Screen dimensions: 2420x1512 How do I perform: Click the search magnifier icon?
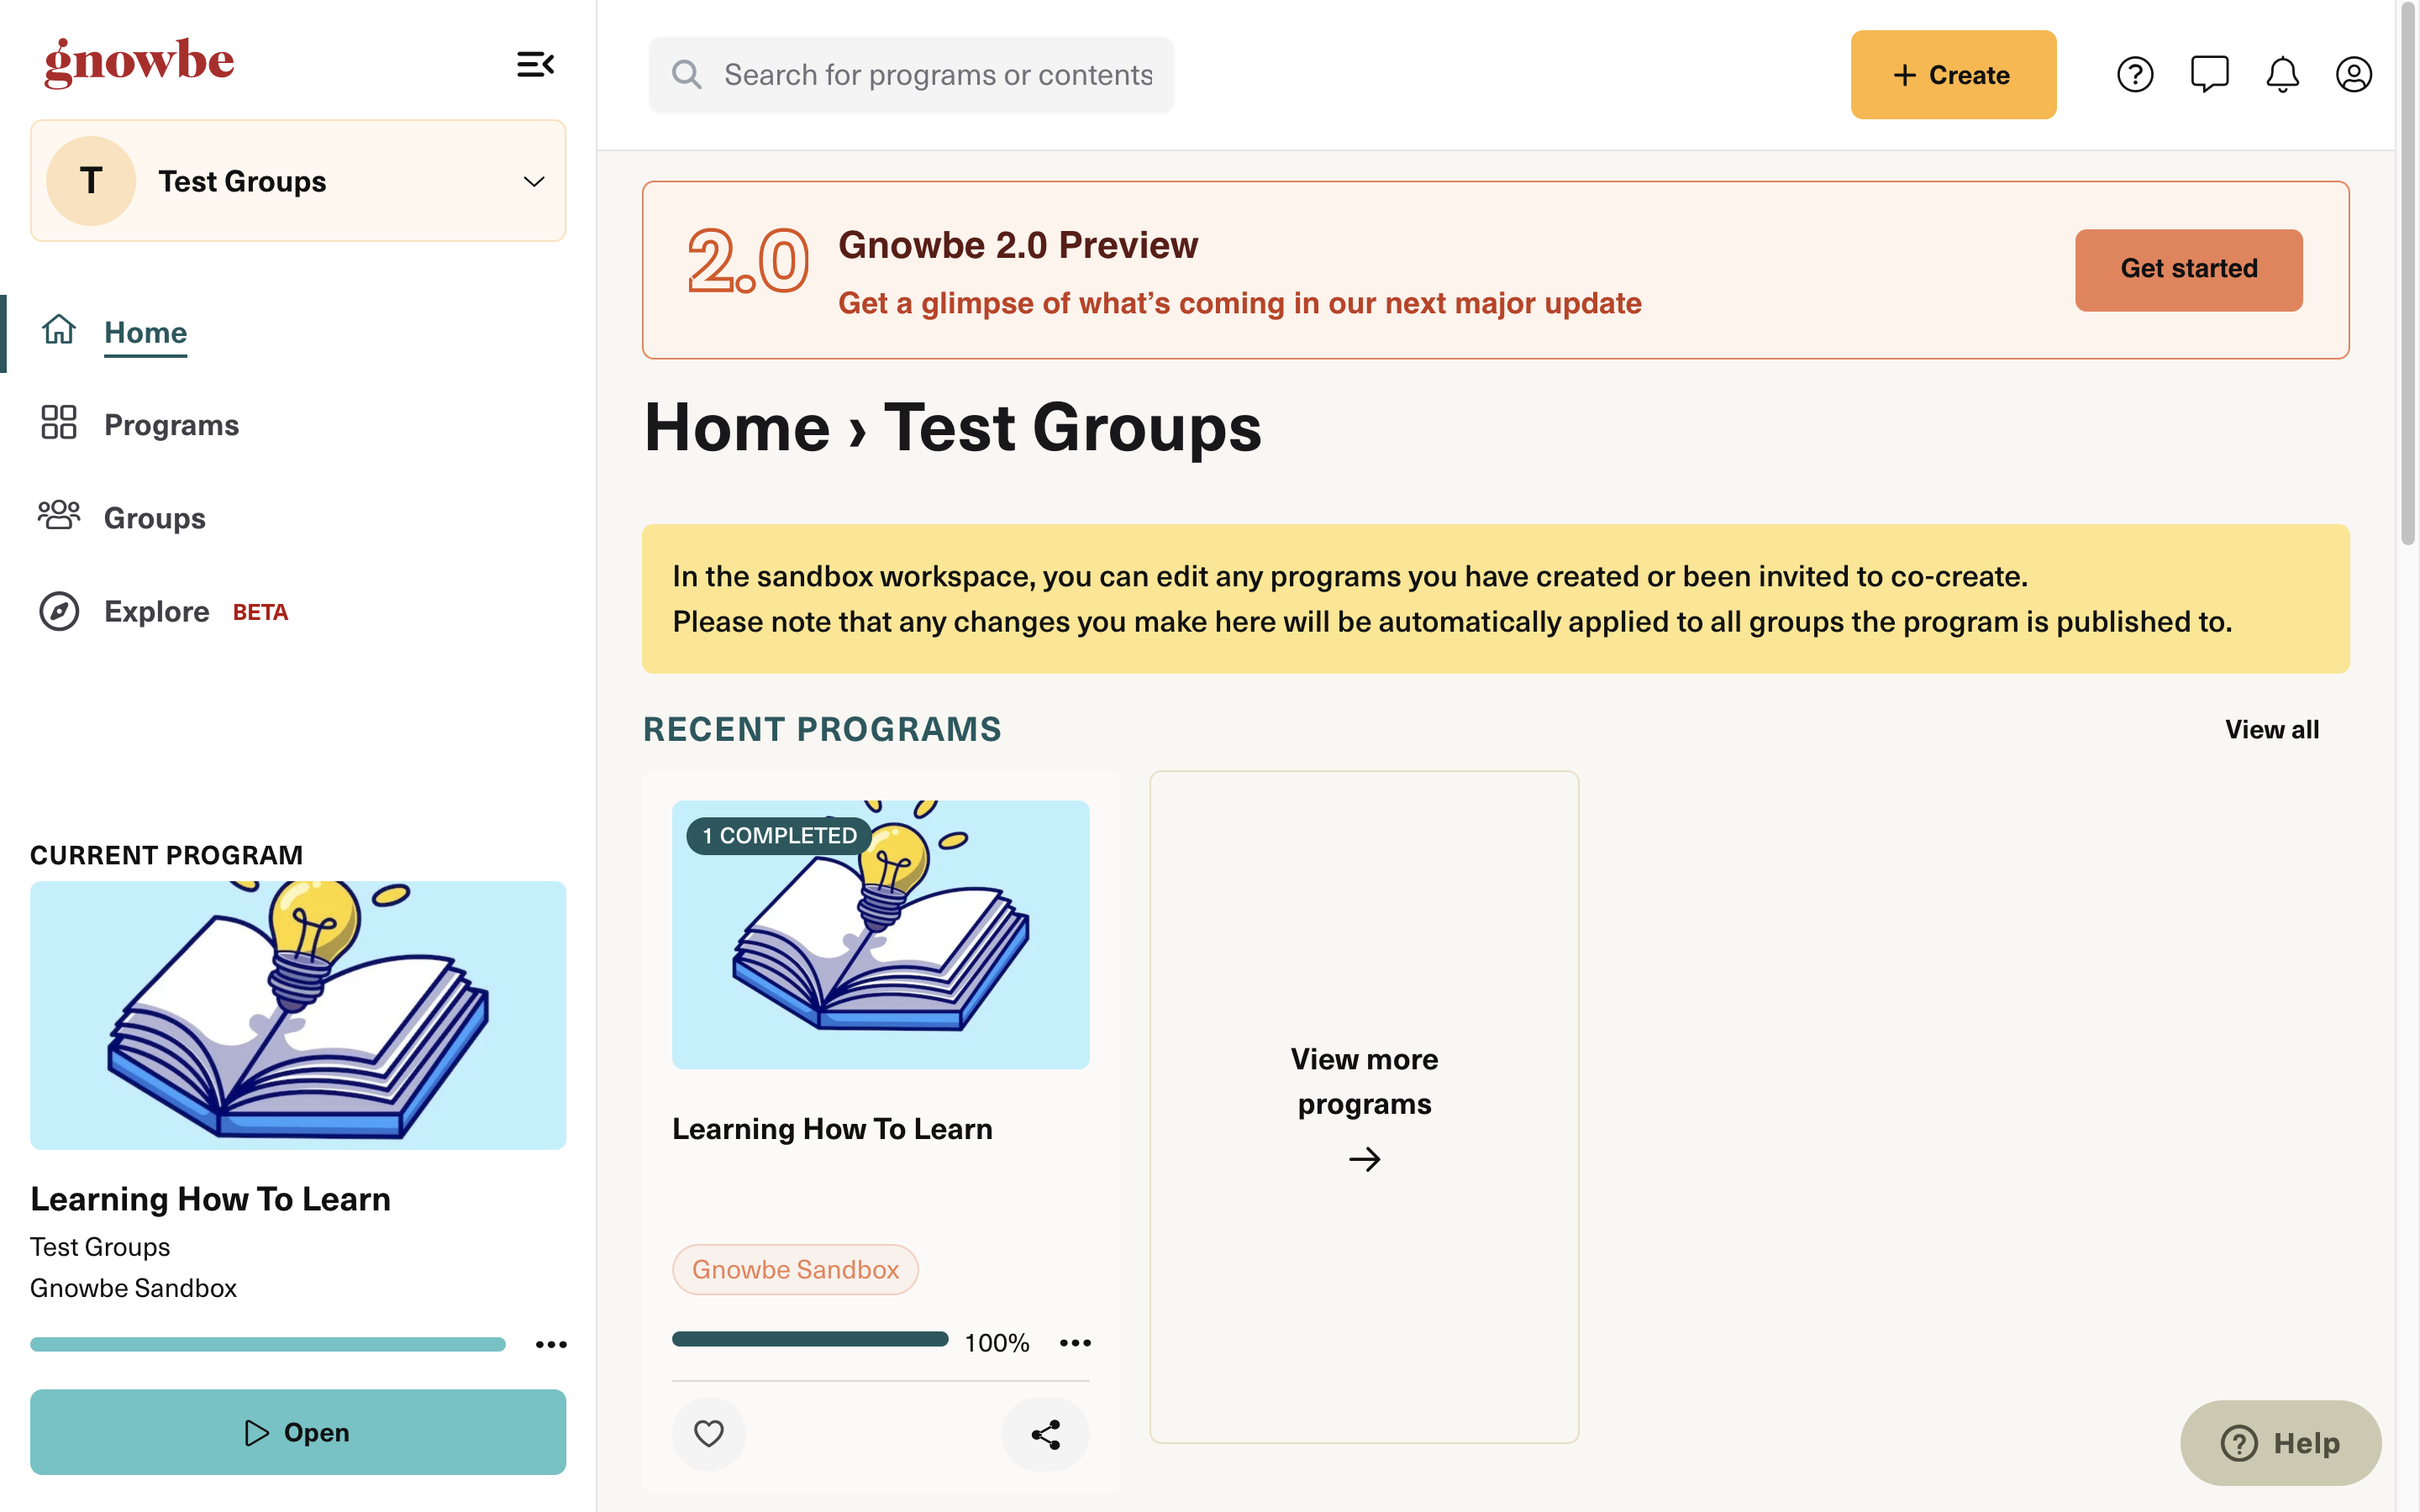pos(686,74)
